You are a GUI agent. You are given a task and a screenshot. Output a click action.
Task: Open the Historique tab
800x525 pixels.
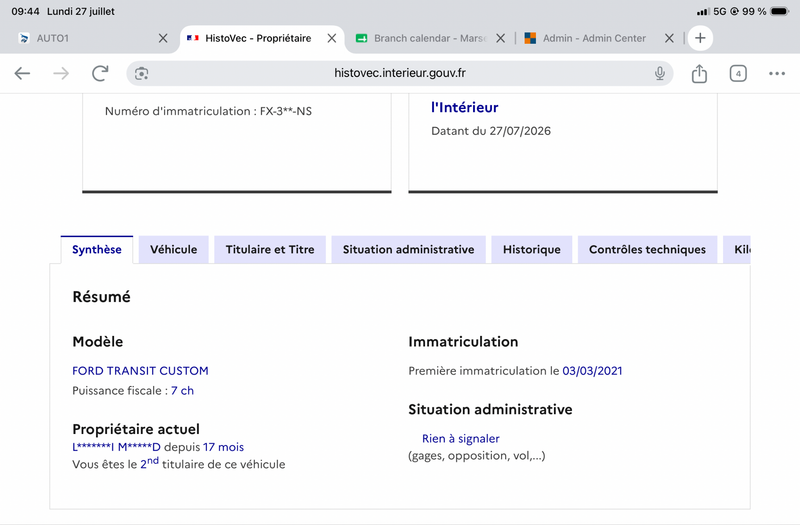tap(532, 249)
